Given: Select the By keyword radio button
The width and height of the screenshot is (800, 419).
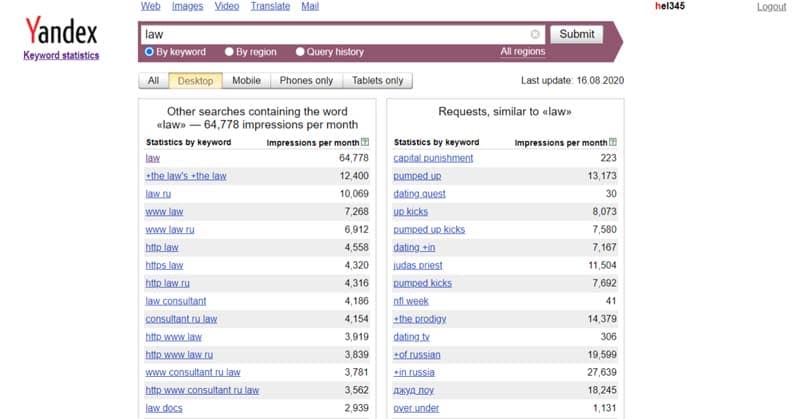Looking at the screenshot, I should click(x=149, y=52).
